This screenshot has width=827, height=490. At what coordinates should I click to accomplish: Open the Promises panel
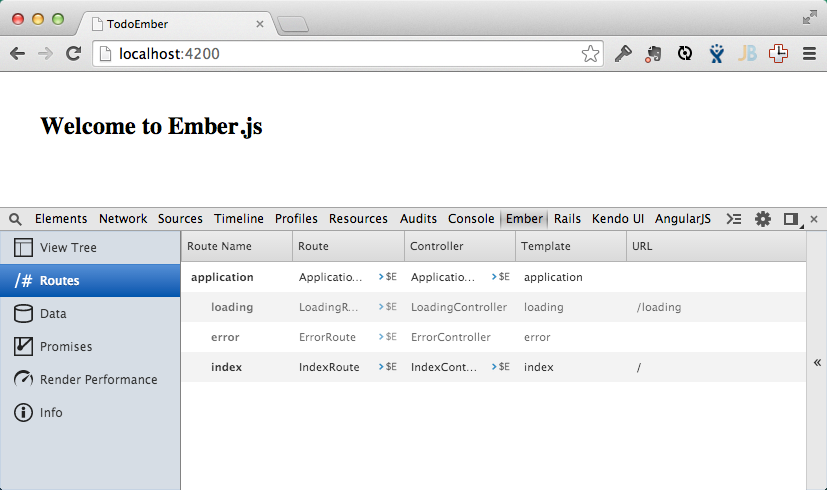point(90,347)
